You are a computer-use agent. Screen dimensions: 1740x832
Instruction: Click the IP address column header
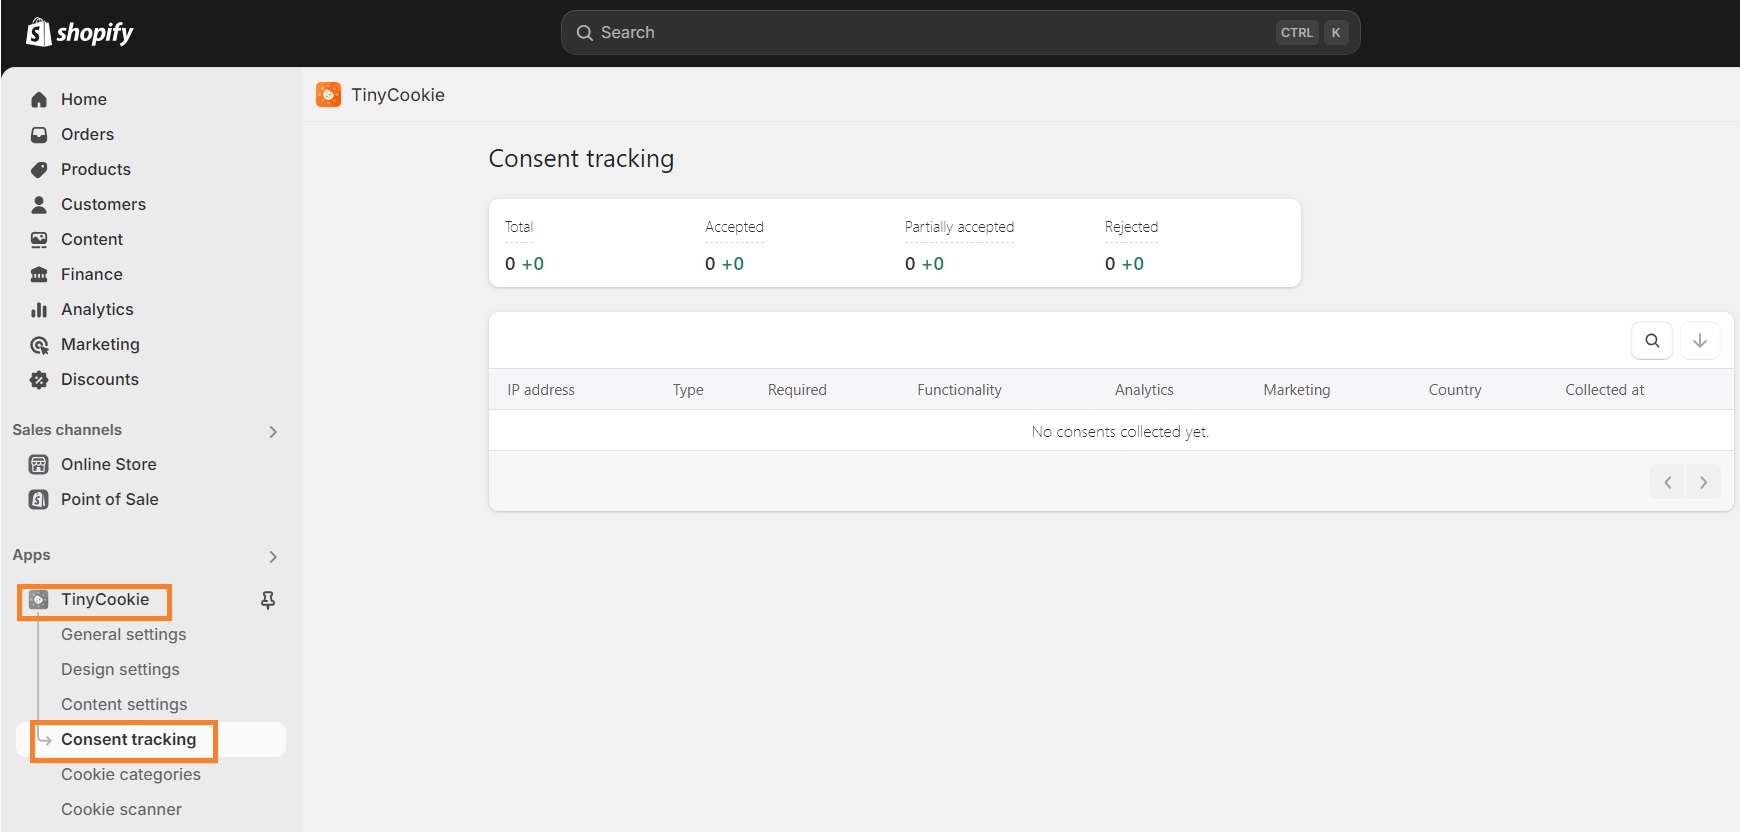click(x=541, y=390)
